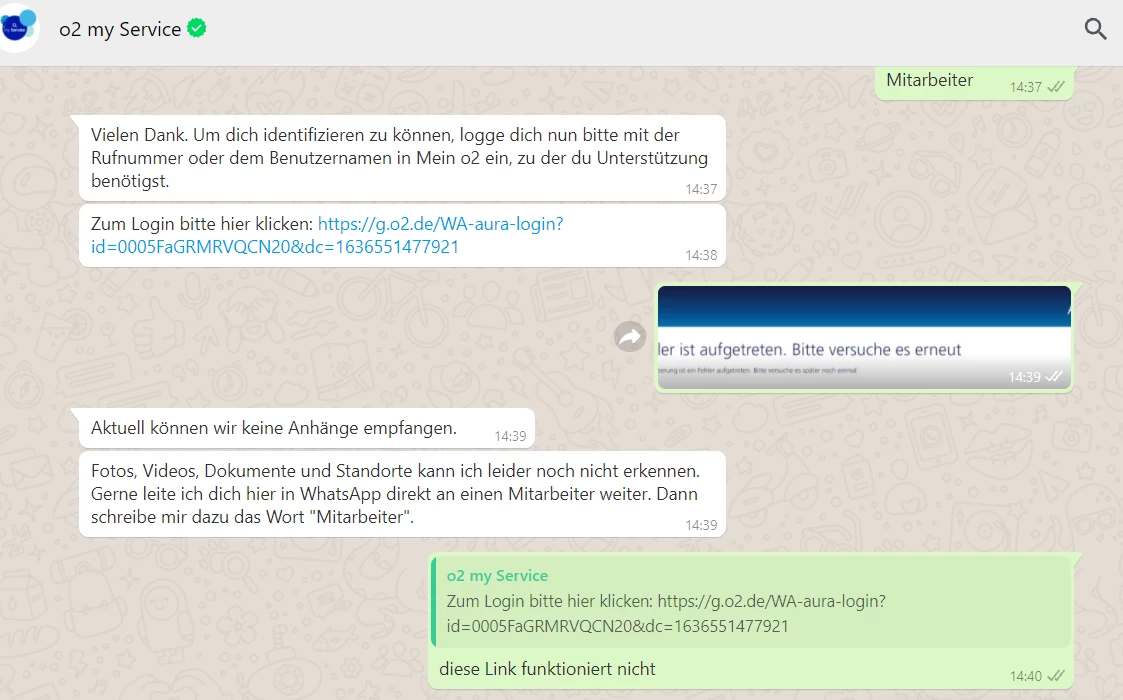Open the sent error screenshot image
1123x700 pixels.
[x=864, y=337]
